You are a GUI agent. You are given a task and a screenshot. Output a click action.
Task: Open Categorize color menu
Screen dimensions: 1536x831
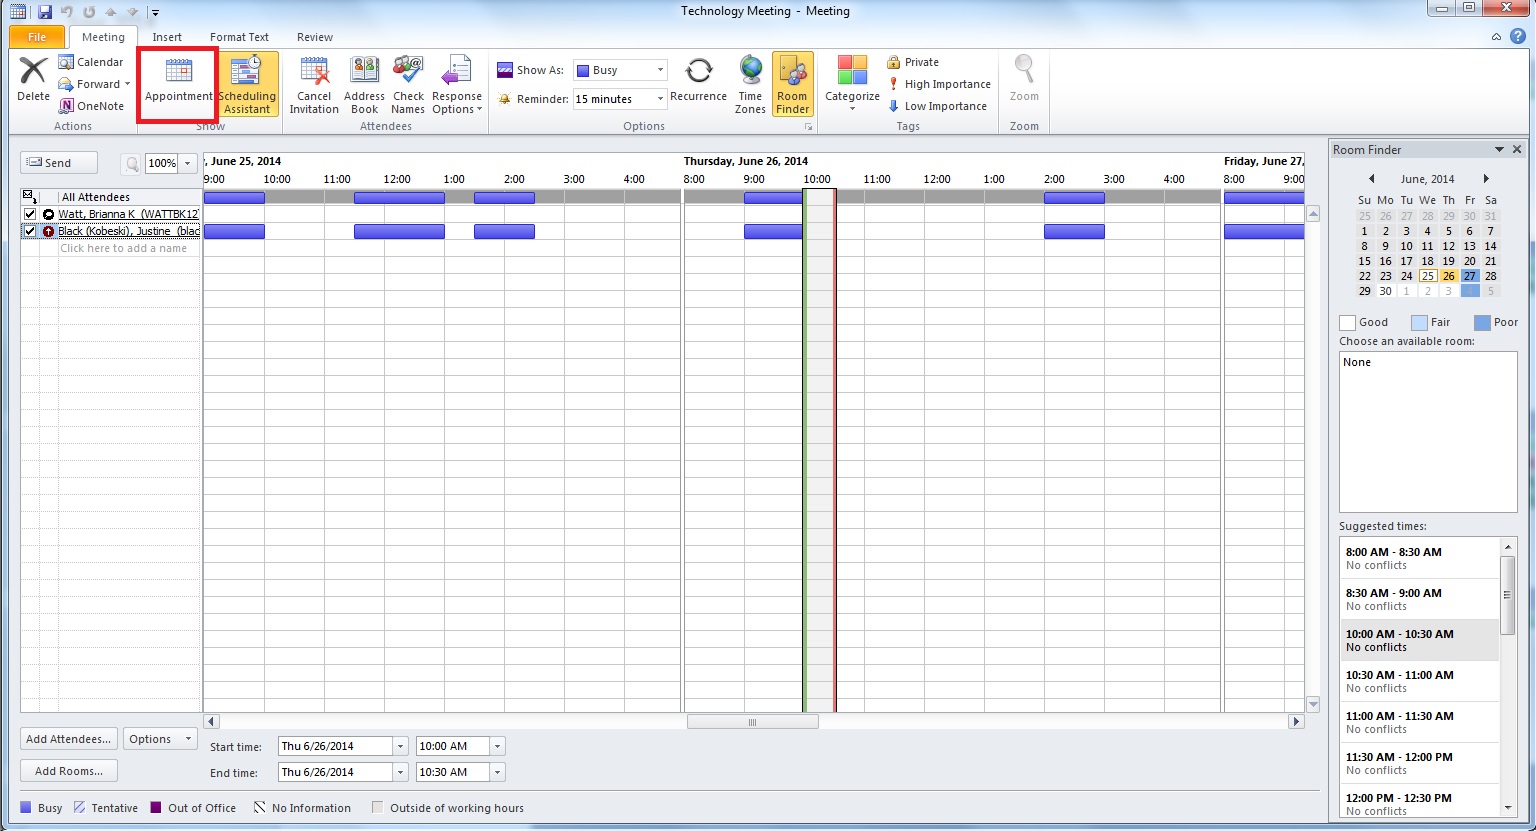click(x=852, y=84)
